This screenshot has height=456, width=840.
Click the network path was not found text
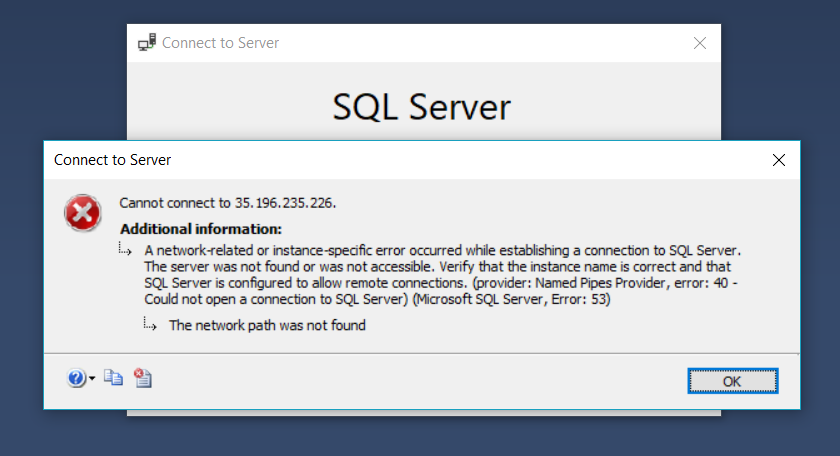[267, 325]
